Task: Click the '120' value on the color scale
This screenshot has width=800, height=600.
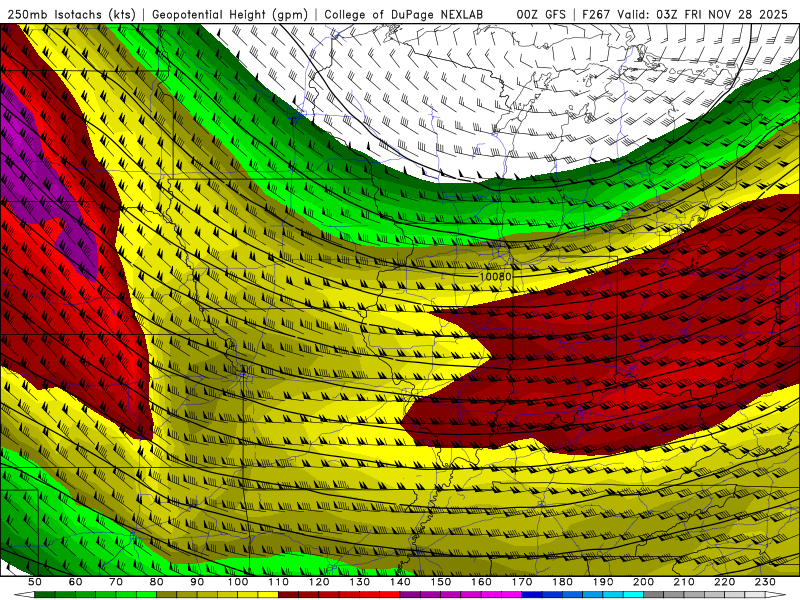Action: click(319, 582)
